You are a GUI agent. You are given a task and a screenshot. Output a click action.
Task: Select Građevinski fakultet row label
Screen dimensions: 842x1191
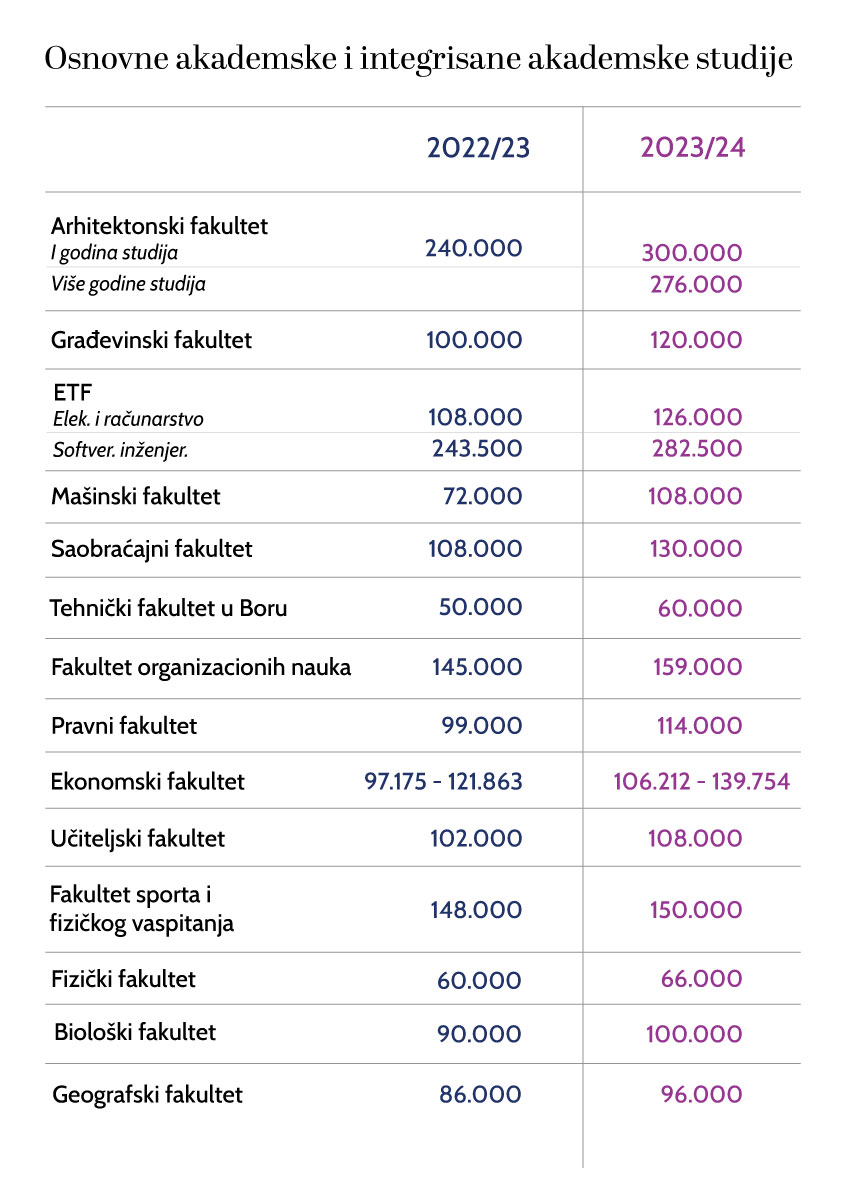tap(151, 340)
